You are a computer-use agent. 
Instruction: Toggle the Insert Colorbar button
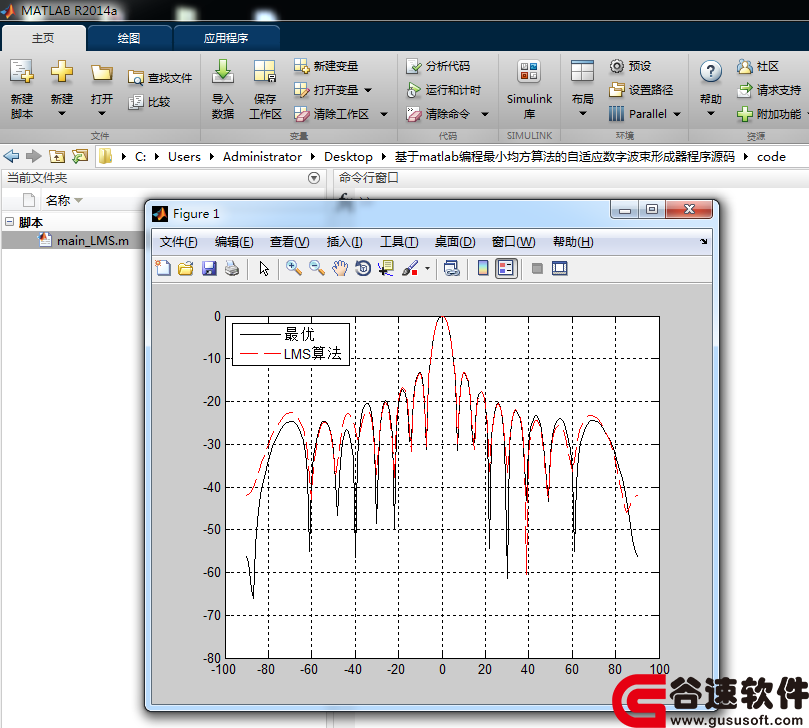click(483, 268)
